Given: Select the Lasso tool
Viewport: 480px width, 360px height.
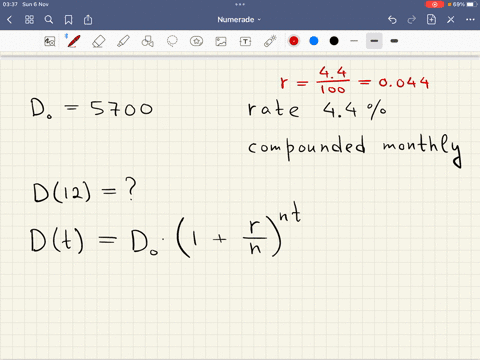Looking at the screenshot, I should [x=172, y=41].
